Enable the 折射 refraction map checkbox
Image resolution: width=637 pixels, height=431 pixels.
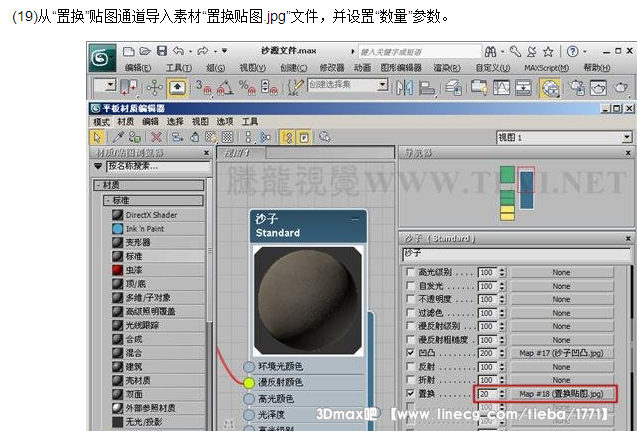411,380
